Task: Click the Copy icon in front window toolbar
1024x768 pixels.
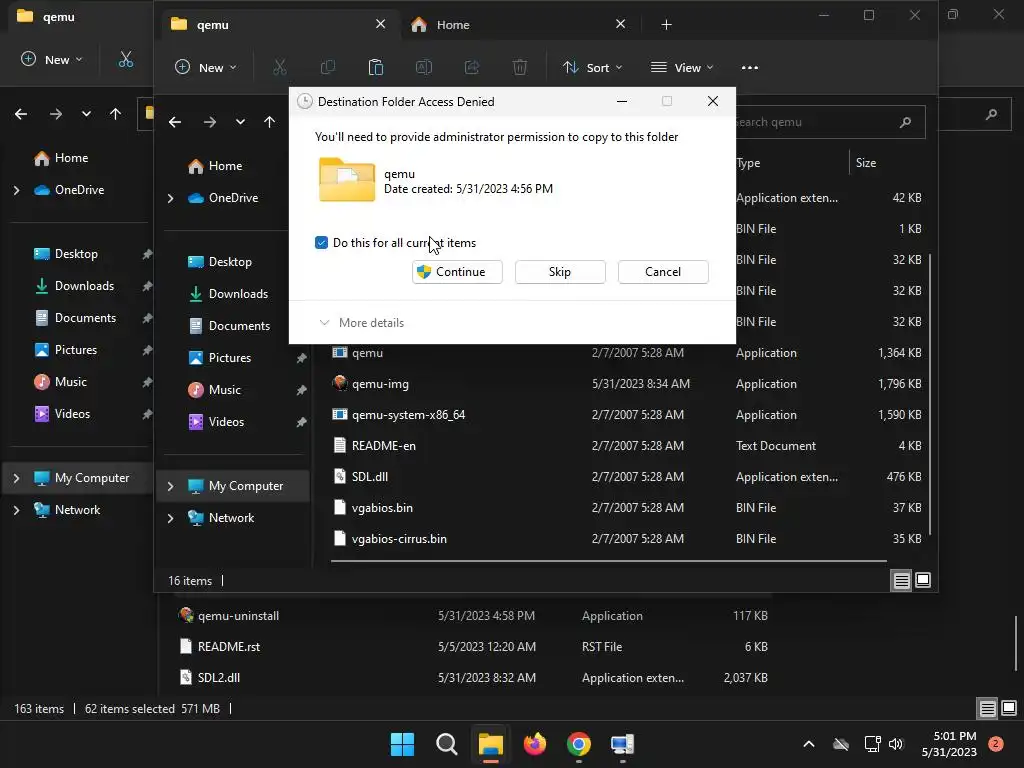Action: click(328, 67)
